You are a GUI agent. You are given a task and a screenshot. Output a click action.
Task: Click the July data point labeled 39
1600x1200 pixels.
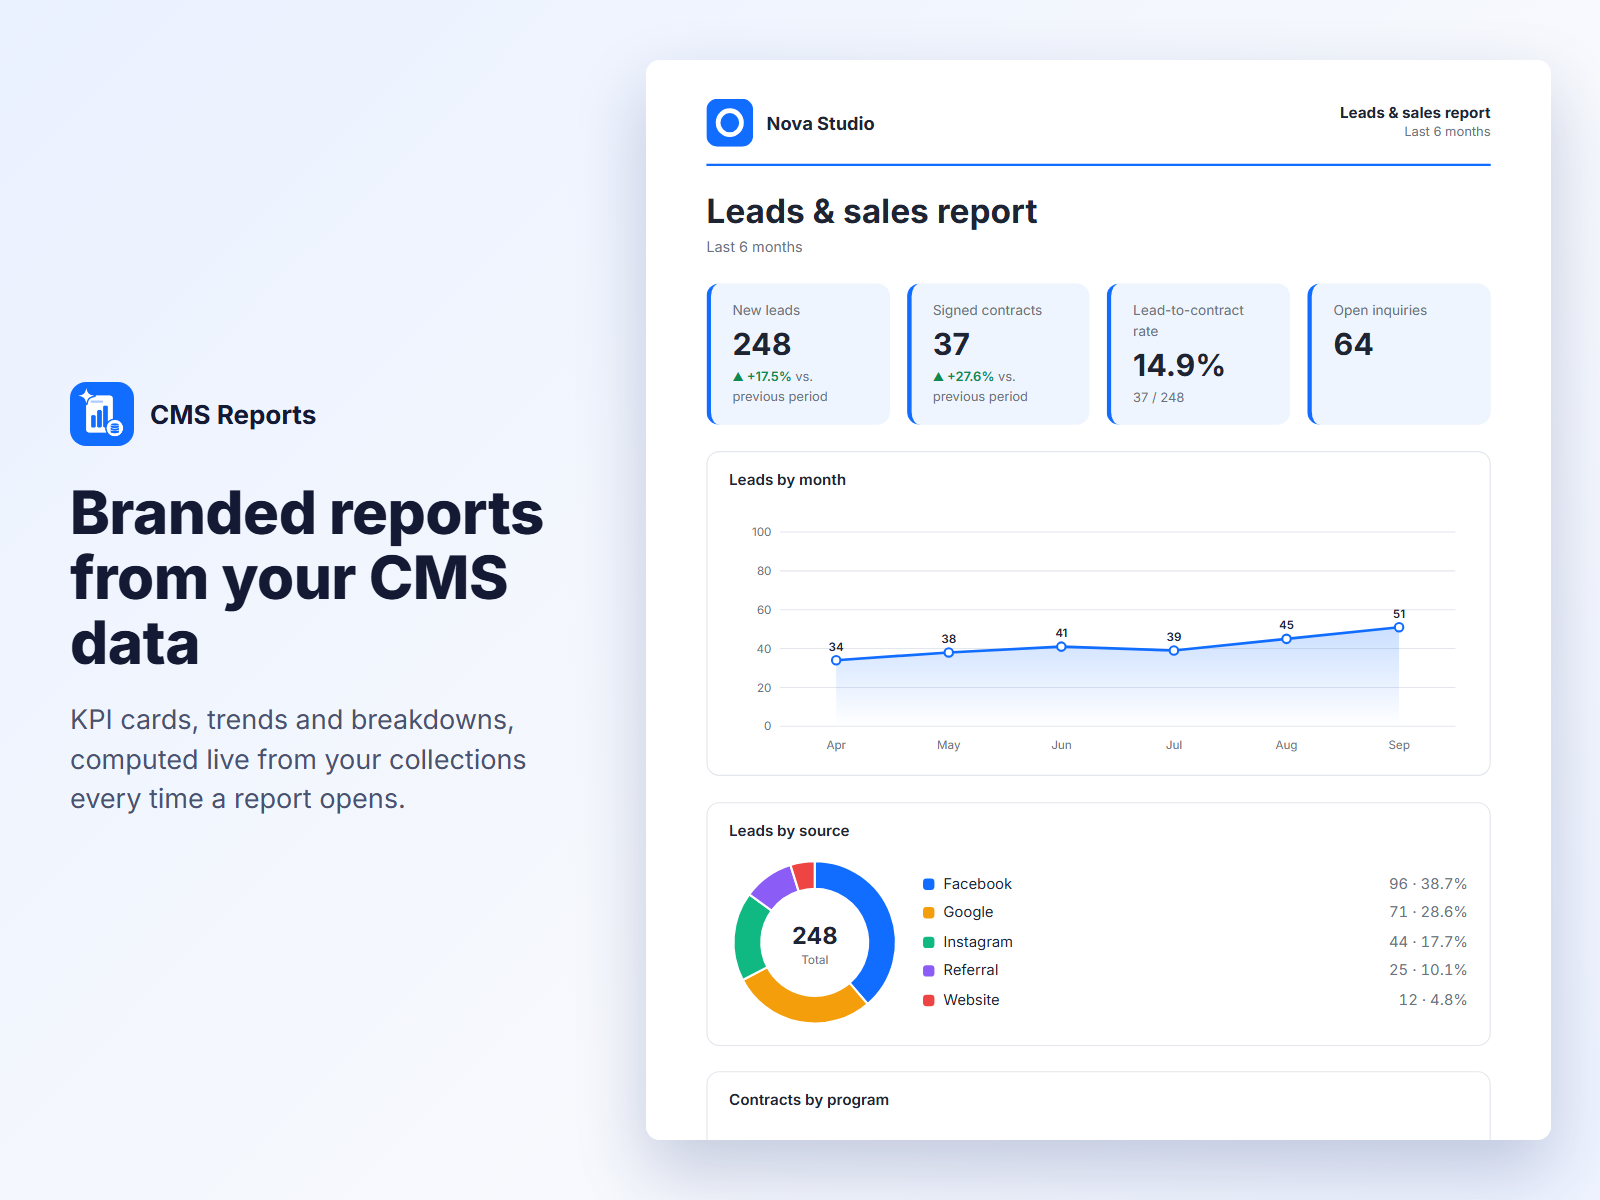pos(1174,650)
